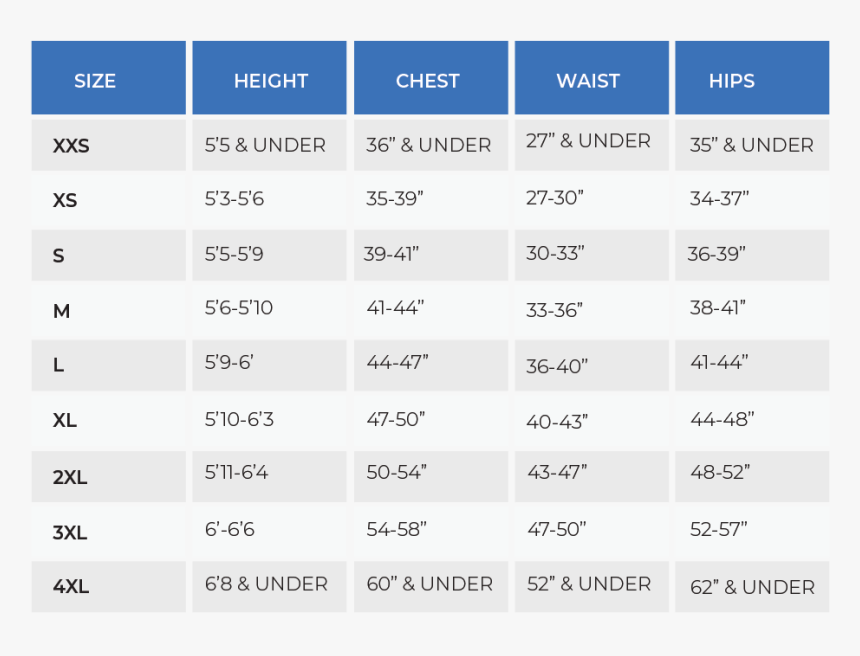860x656 pixels.
Task: Click the 5'5-5'9 height cell
Action: tap(234, 255)
